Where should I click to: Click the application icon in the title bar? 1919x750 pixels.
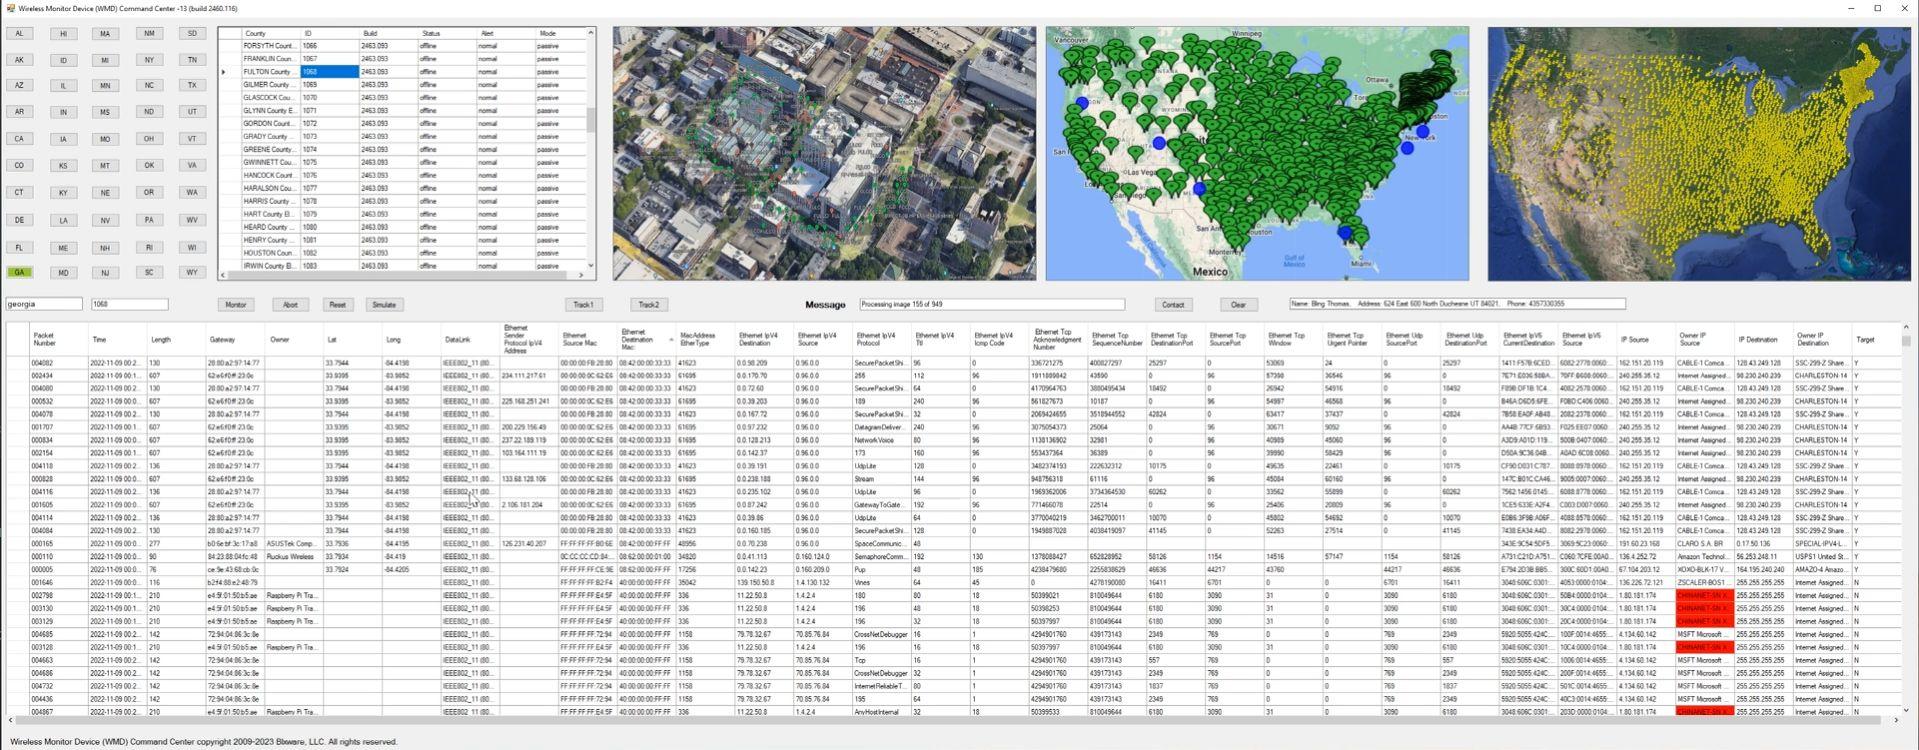[10, 8]
